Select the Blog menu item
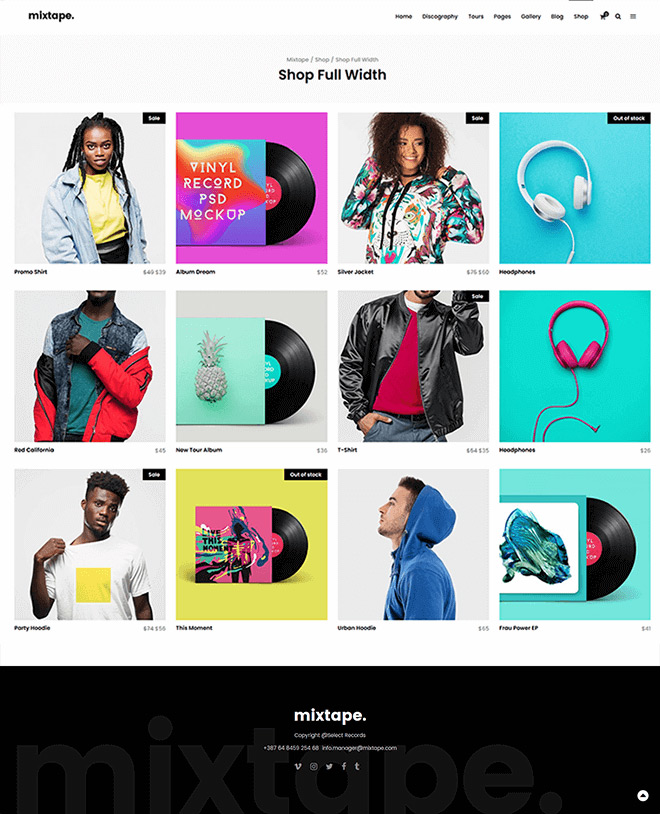This screenshot has height=814, width=660. [557, 17]
